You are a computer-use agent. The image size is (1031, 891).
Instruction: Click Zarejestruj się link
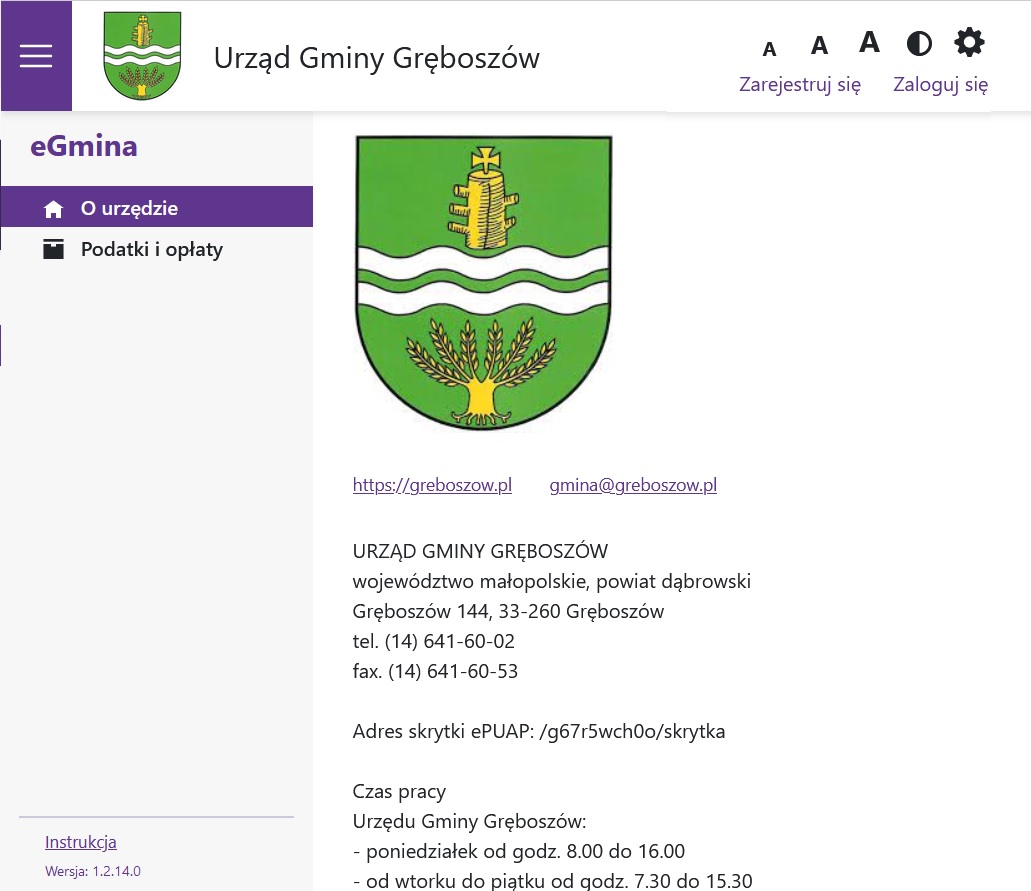point(800,84)
